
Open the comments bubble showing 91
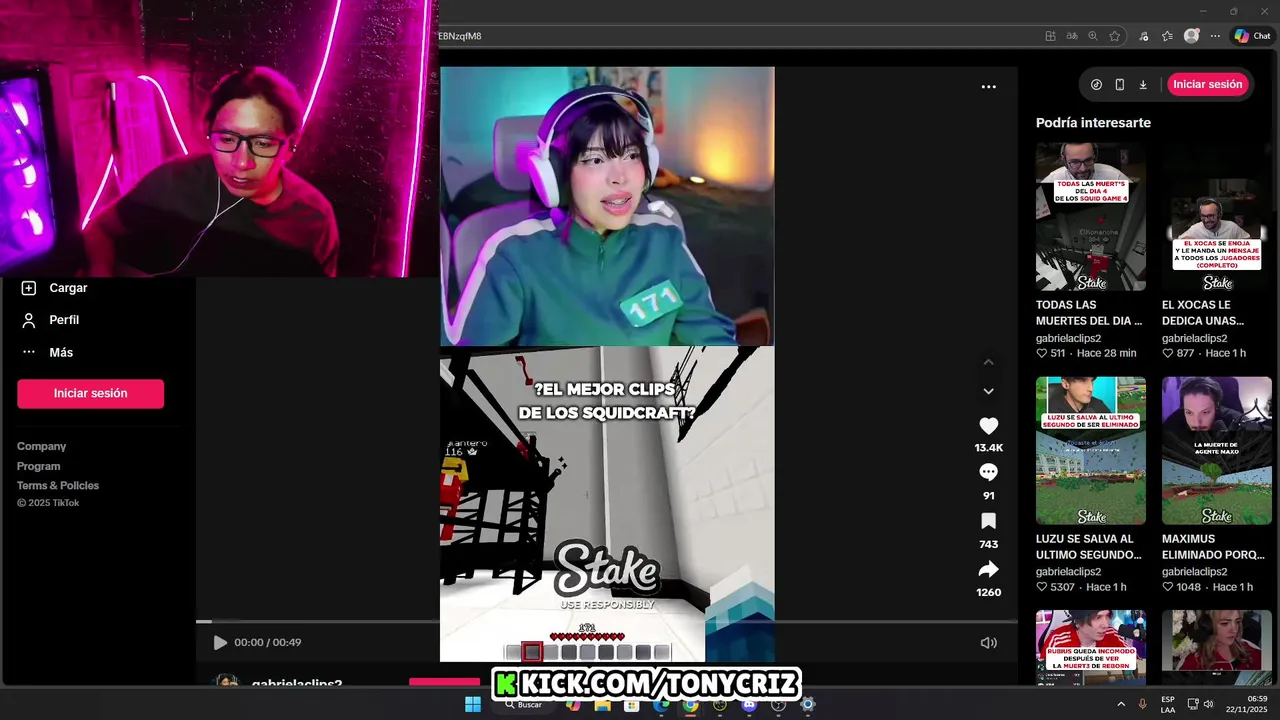pyautogui.click(x=988, y=472)
